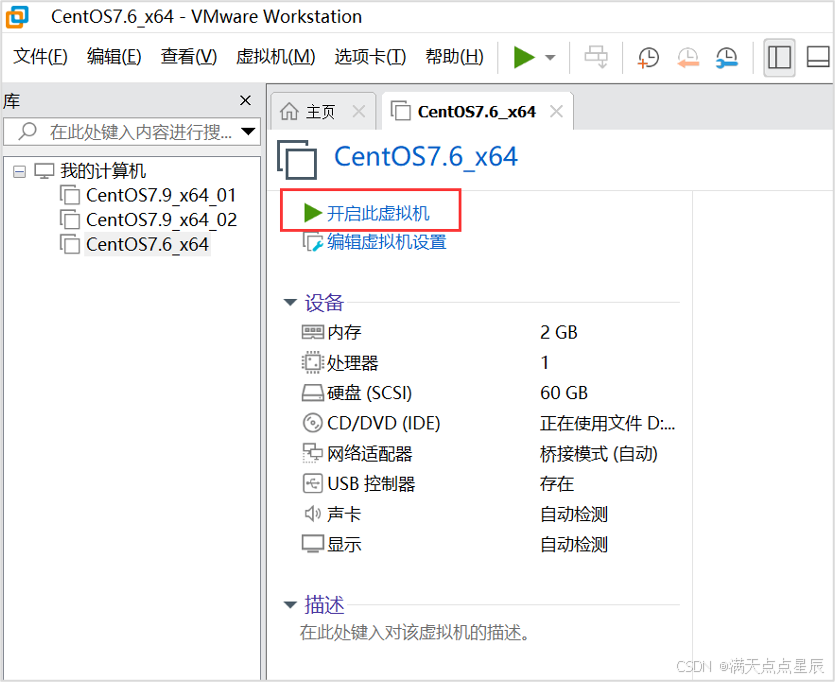Select the CD/DVD (IDE) device row

[489, 423]
